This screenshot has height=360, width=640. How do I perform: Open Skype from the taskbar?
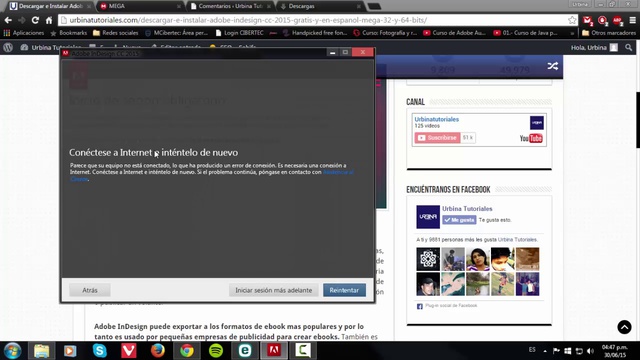coord(99,351)
